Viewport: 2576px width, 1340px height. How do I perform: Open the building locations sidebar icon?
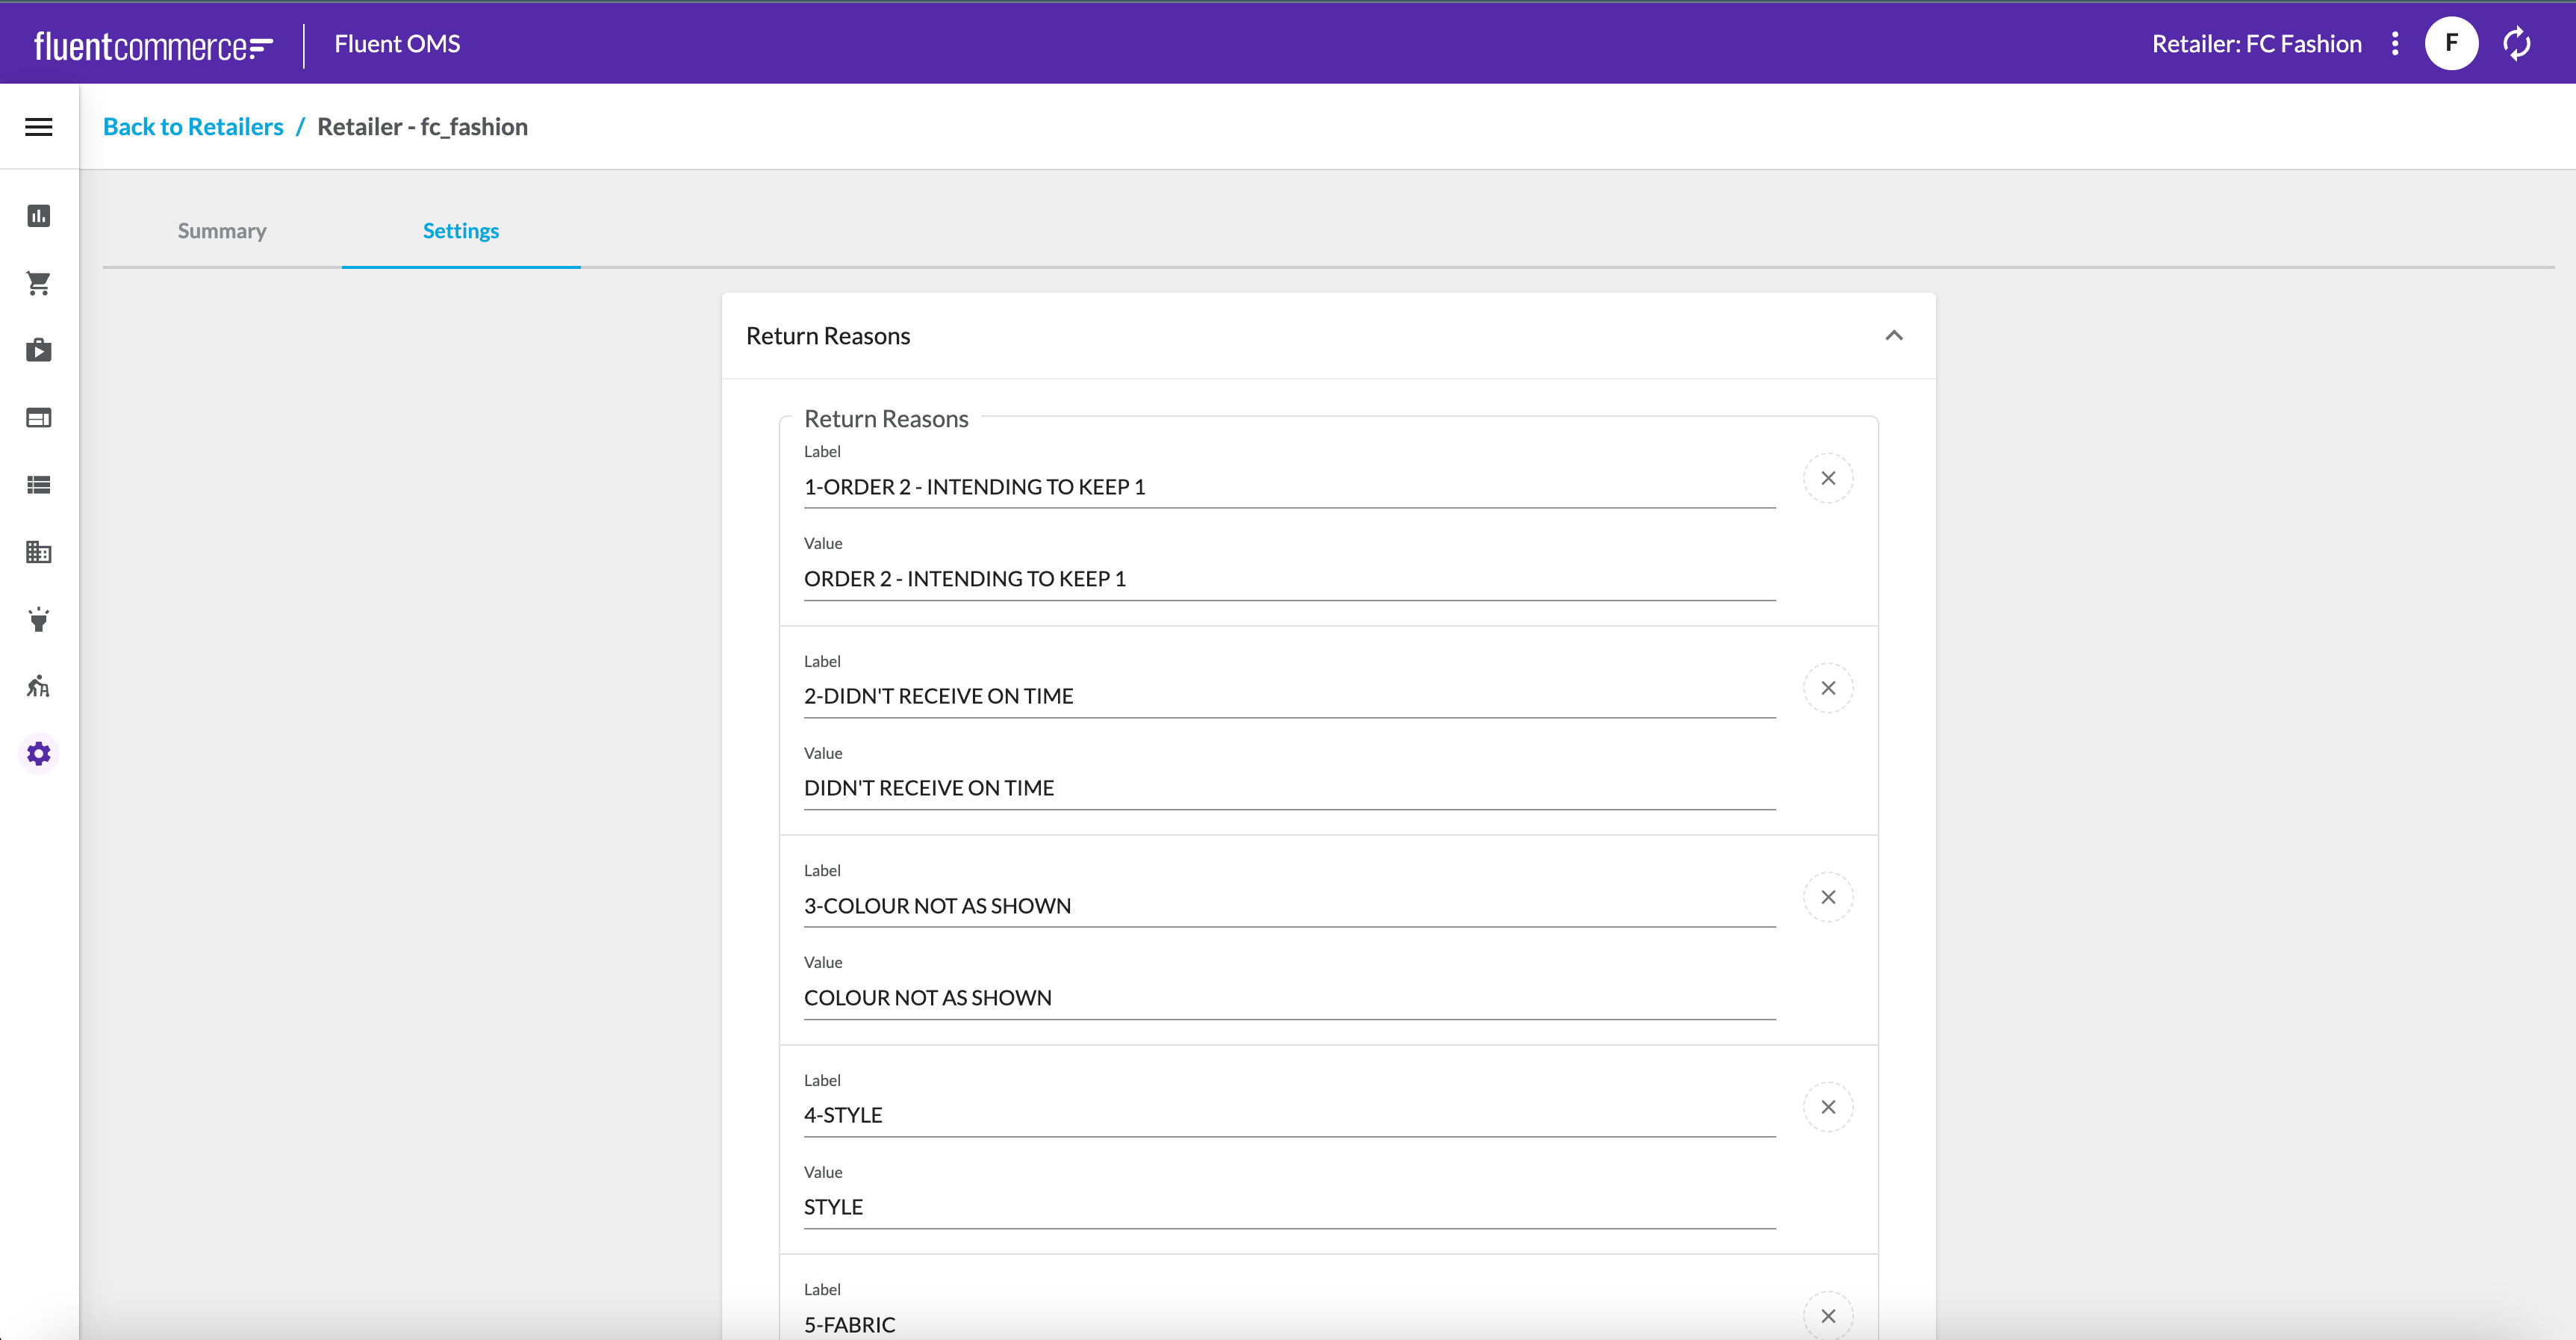39,552
